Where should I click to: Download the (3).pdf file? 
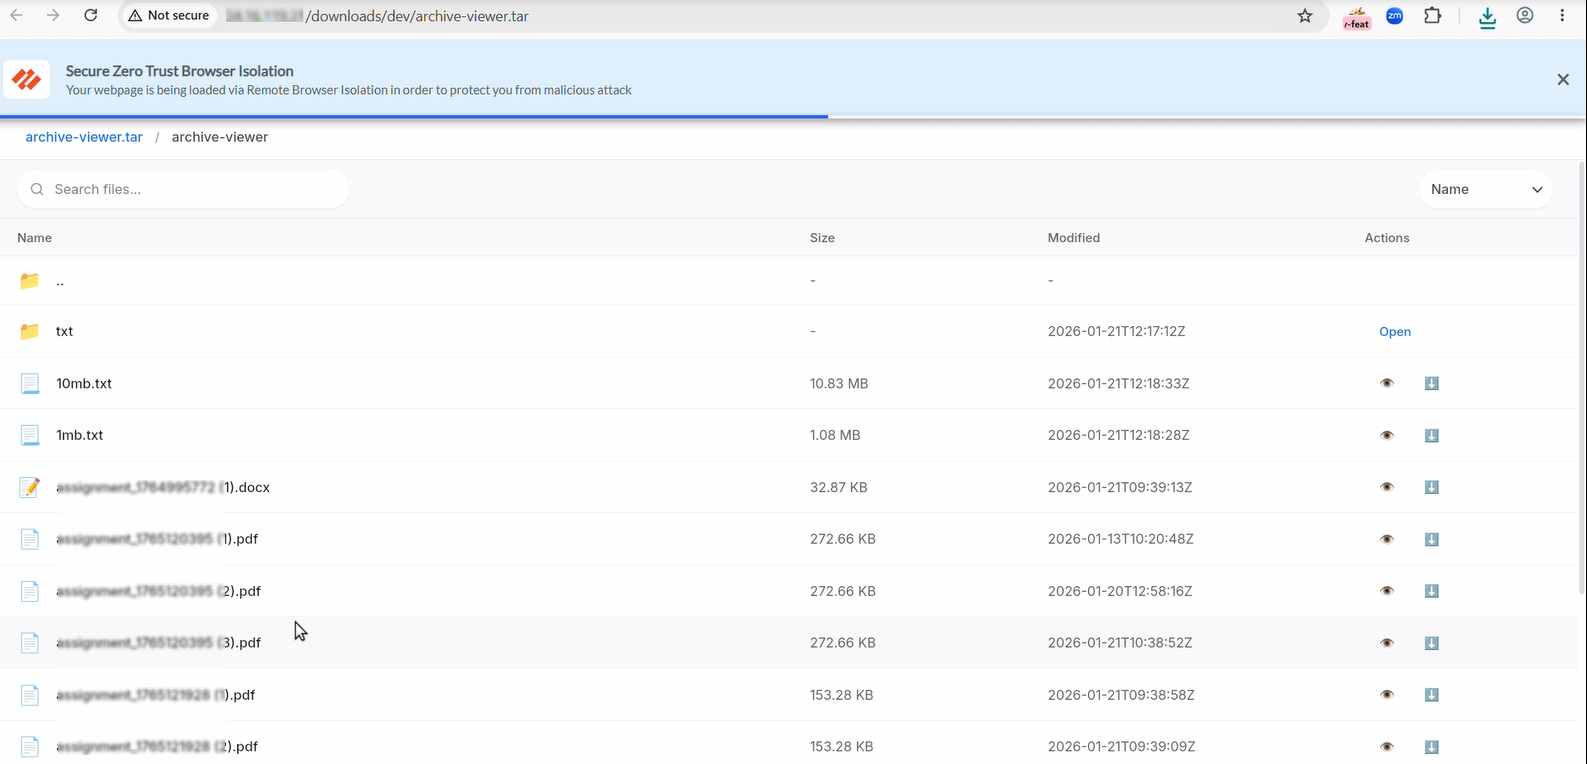[1431, 643]
